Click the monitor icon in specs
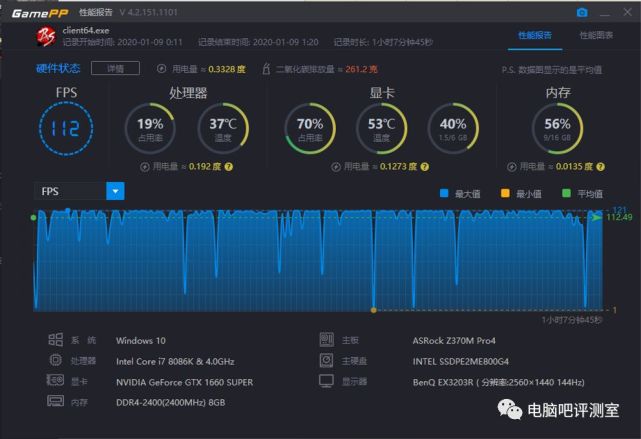This screenshot has height=439, width=641. (327, 381)
